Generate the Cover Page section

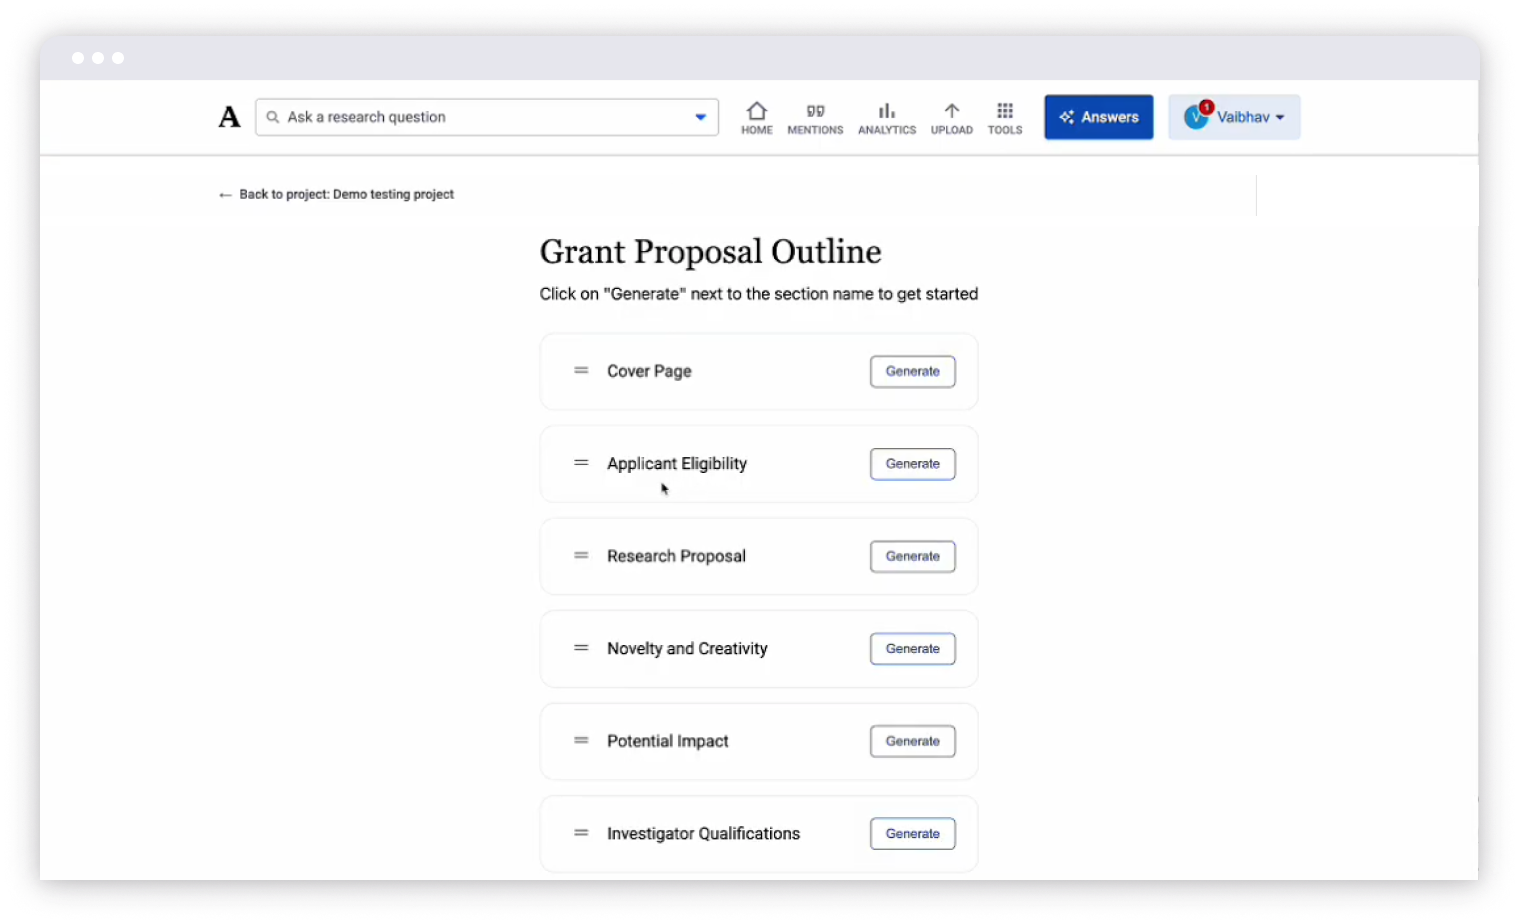(913, 371)
